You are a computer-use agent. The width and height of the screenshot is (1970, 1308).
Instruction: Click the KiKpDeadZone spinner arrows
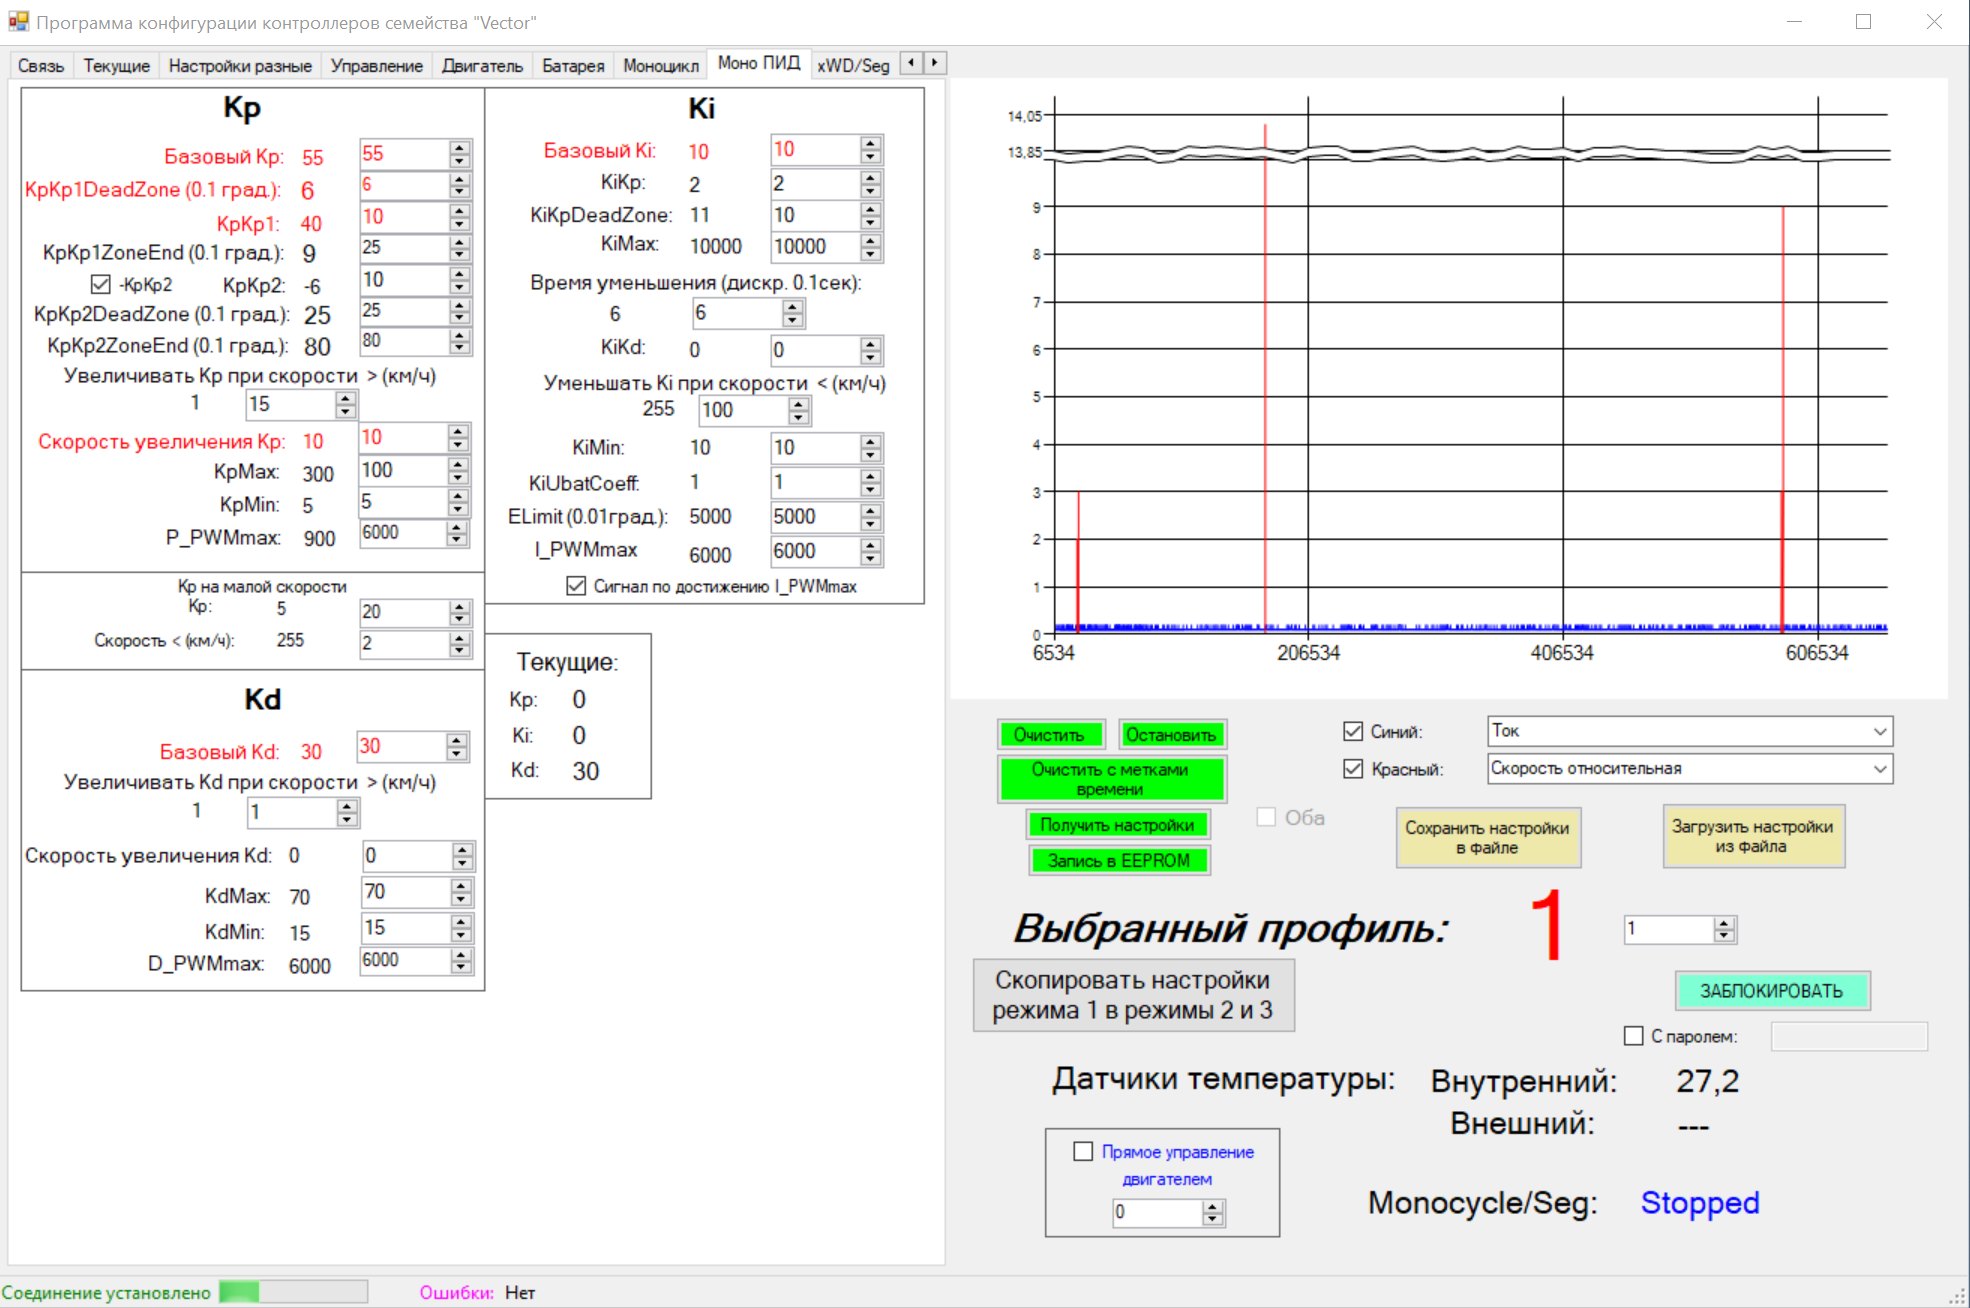point(871,215)
